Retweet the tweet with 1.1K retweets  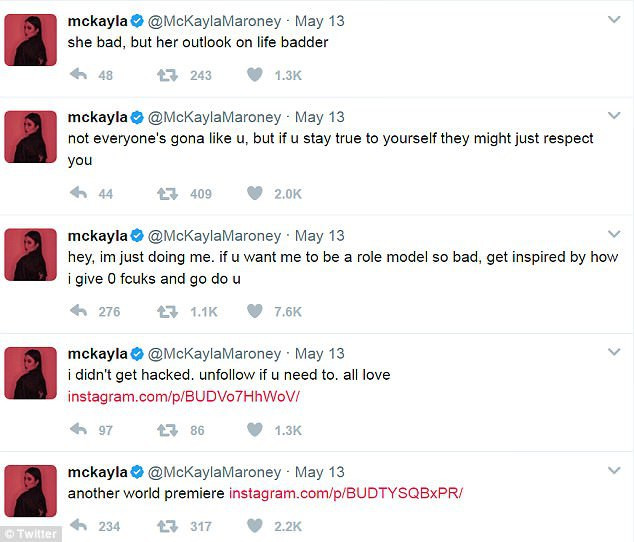click(x=167, y=311)
